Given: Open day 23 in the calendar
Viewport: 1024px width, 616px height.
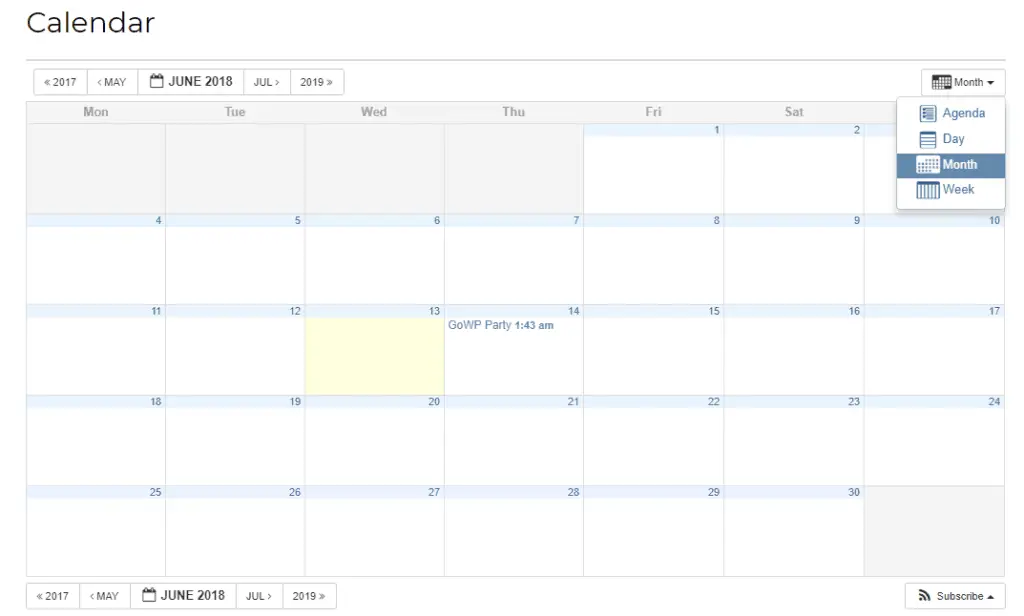Looking at the screenshot, I should (x=854, y=402).
